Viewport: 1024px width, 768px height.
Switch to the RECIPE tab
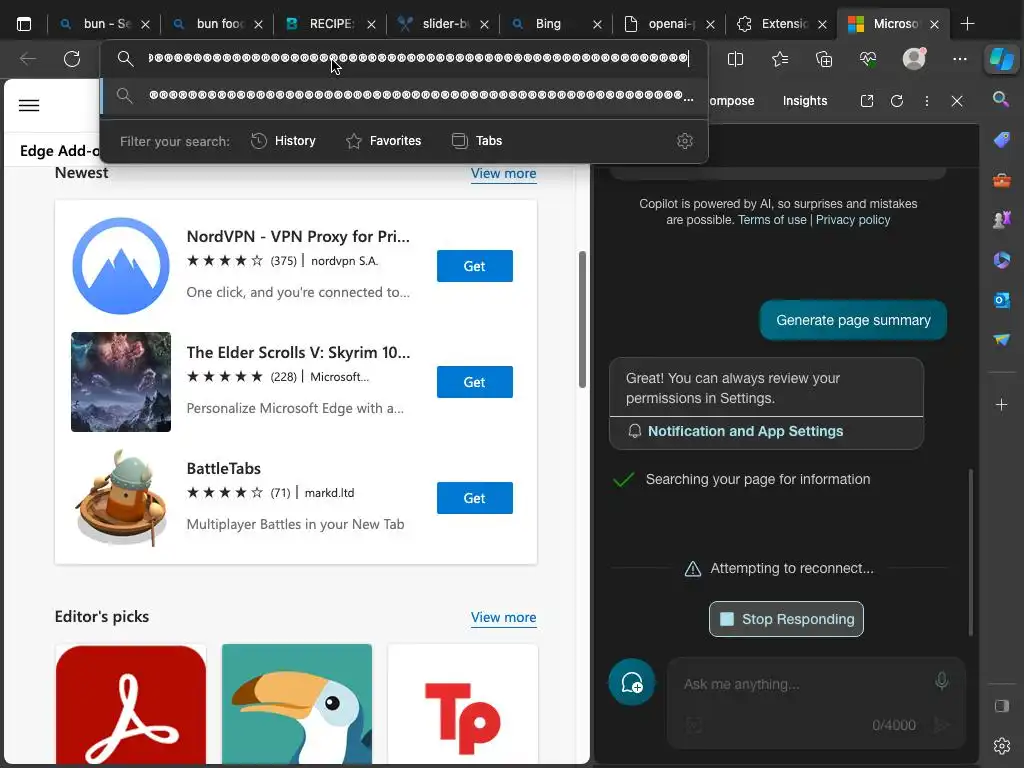pos(330,24)
